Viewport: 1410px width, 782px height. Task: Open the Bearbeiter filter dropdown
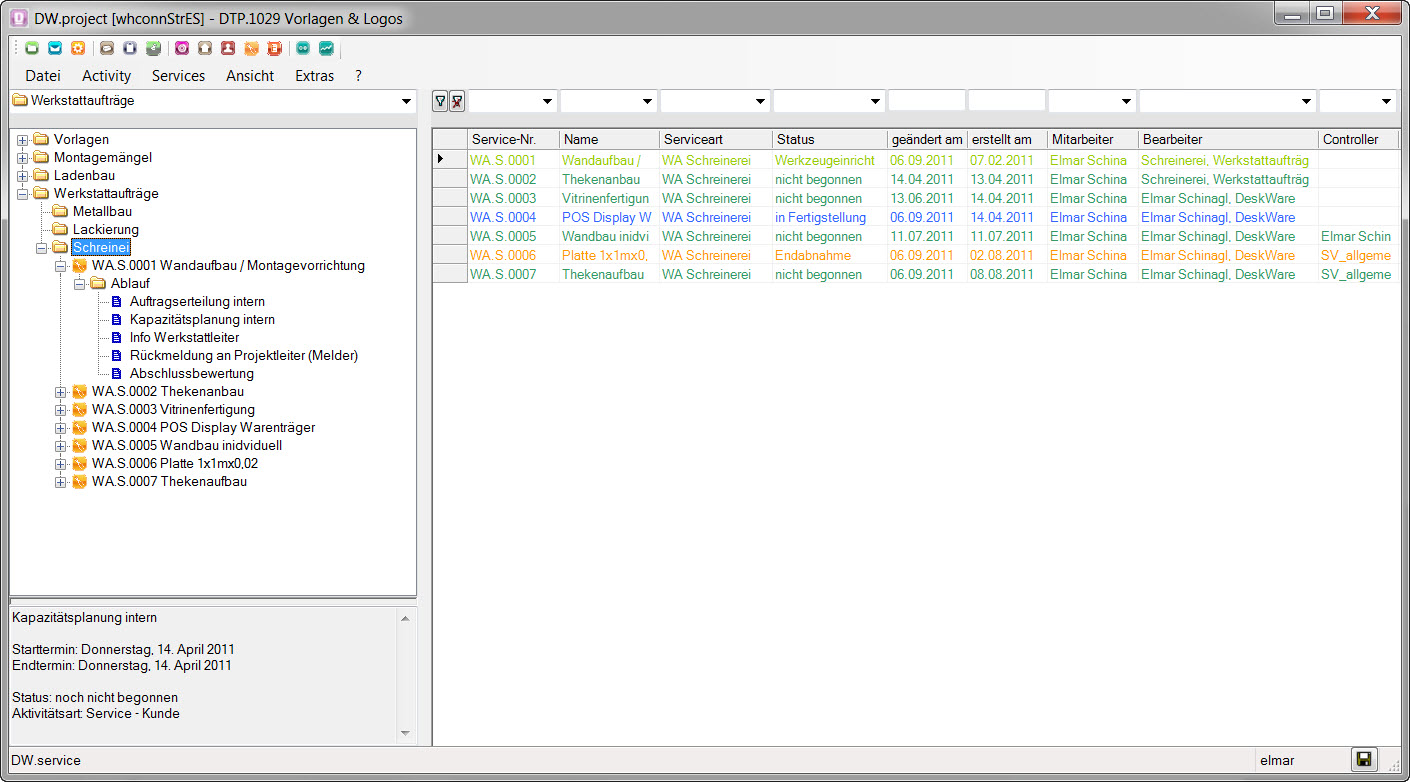1306,102
